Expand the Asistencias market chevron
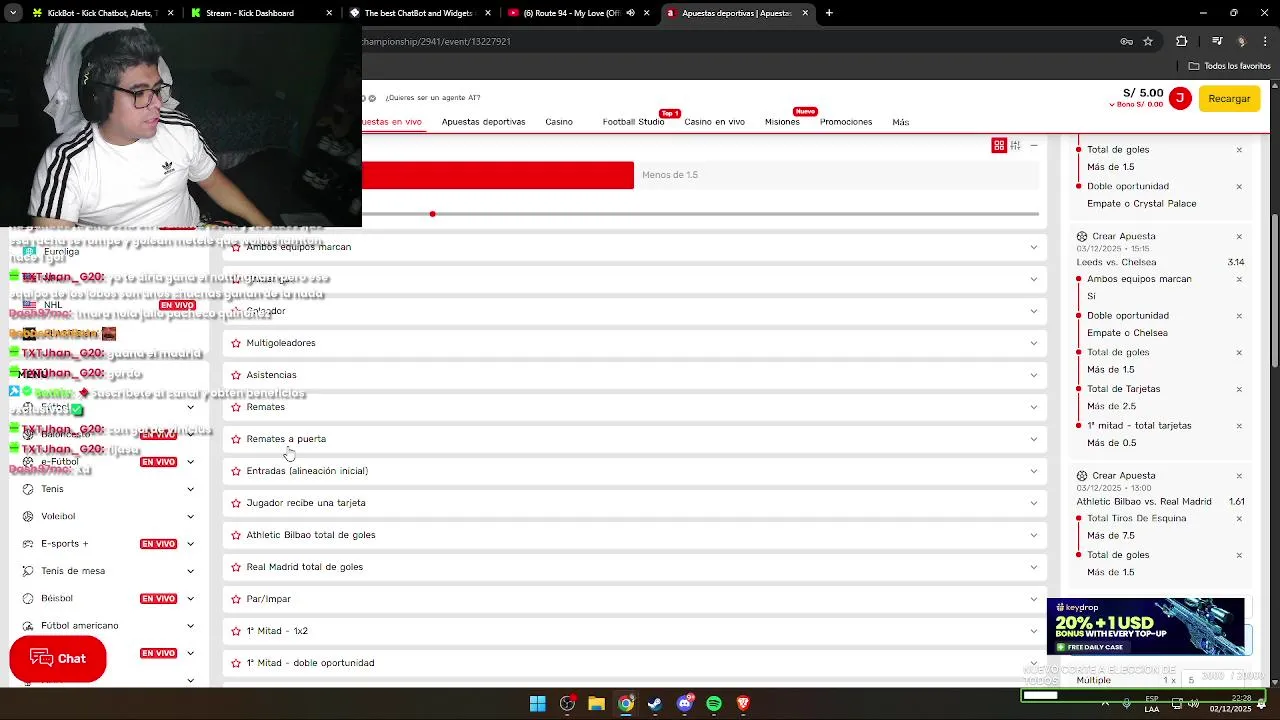 click(x=1034, y=375)
